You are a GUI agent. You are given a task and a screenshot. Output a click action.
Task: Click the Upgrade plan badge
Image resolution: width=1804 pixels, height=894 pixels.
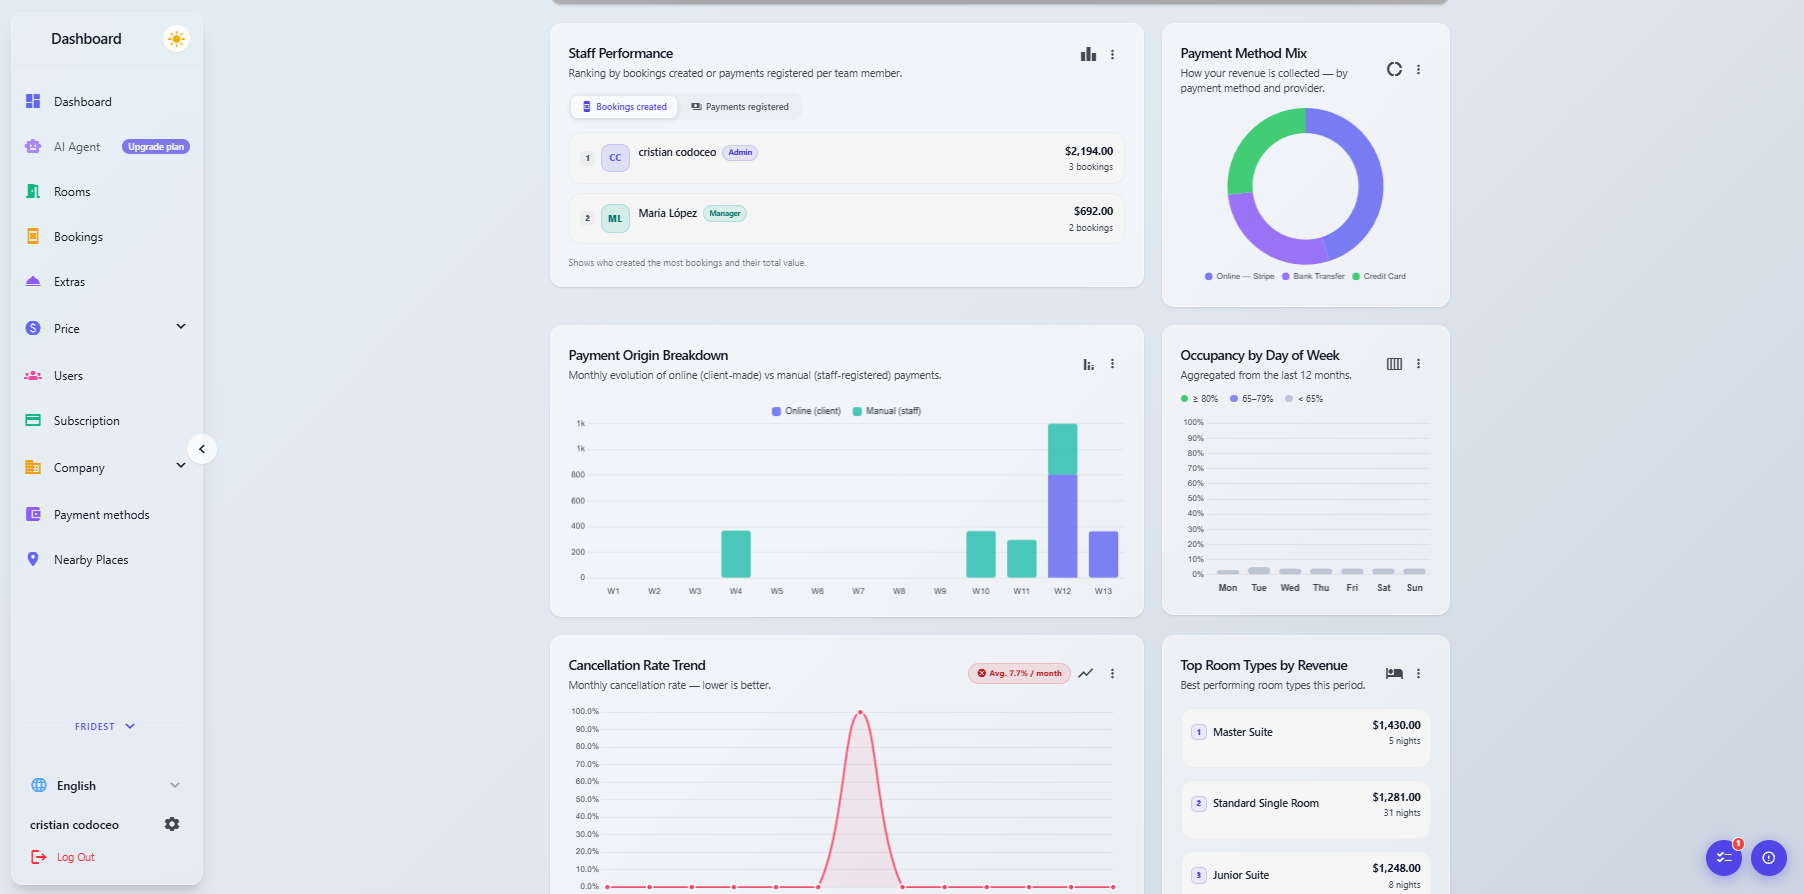click(x=156, y=147)
